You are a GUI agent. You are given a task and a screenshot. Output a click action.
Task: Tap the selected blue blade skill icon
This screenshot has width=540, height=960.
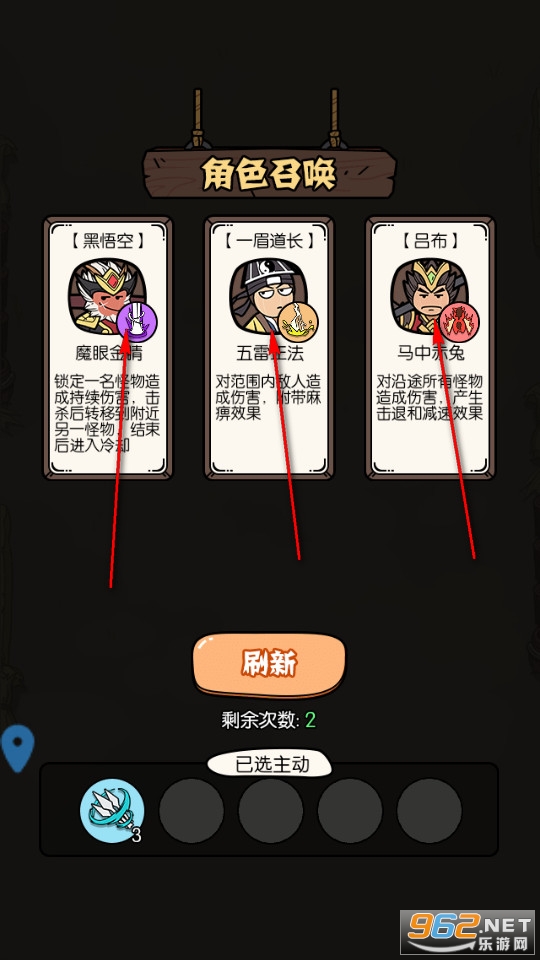pyautogui.click(x=112, y=811)
